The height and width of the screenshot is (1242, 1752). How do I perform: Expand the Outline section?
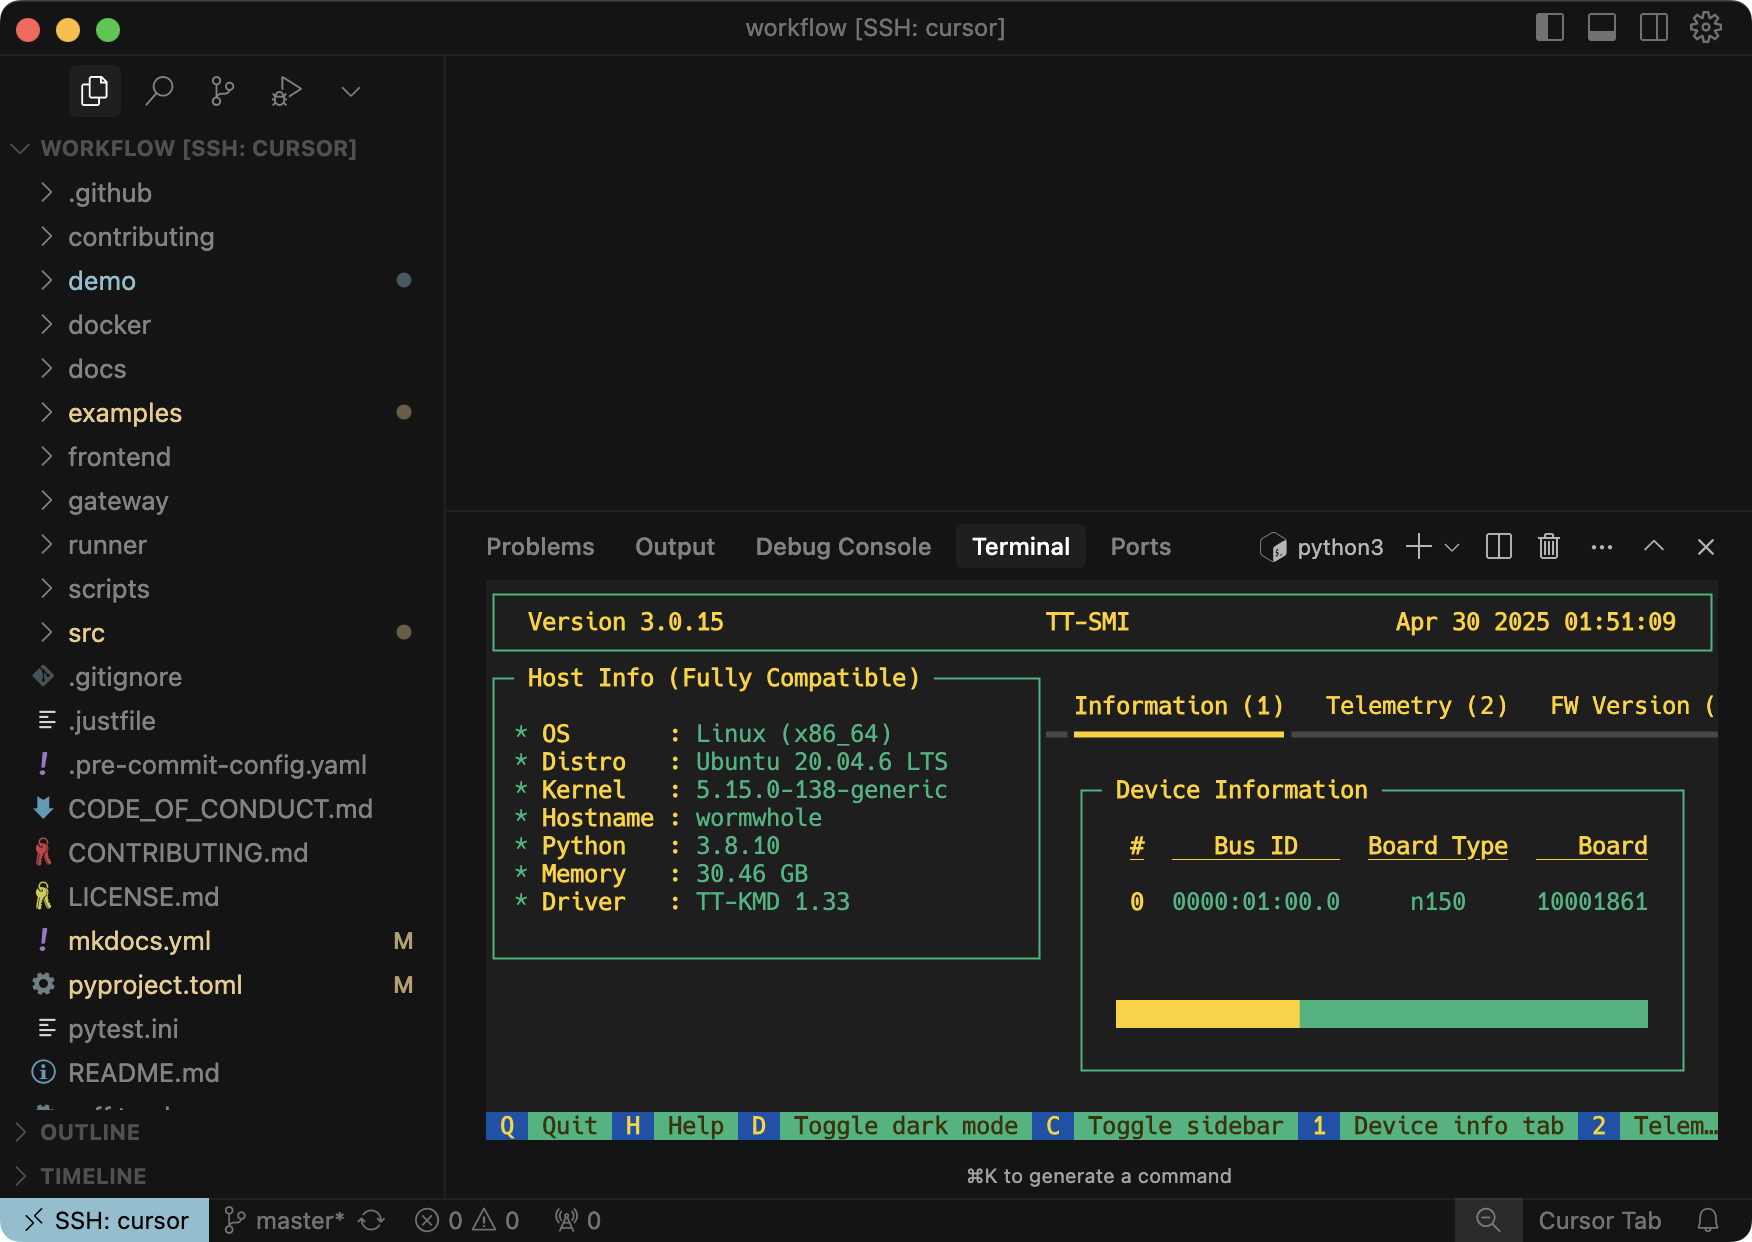click(x=90, y=1132)
